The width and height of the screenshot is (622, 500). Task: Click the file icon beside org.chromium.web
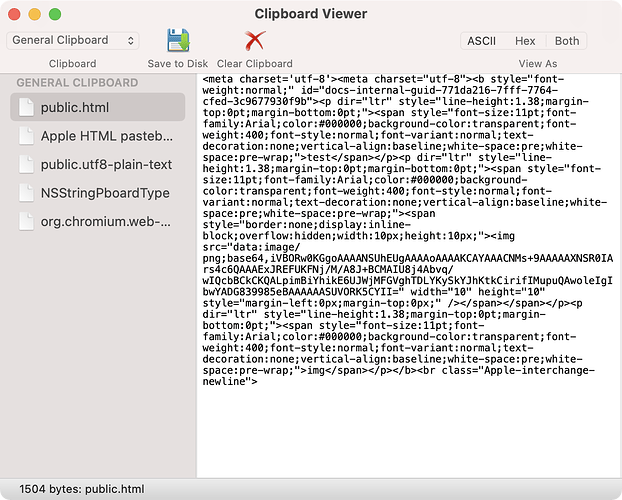26,221
